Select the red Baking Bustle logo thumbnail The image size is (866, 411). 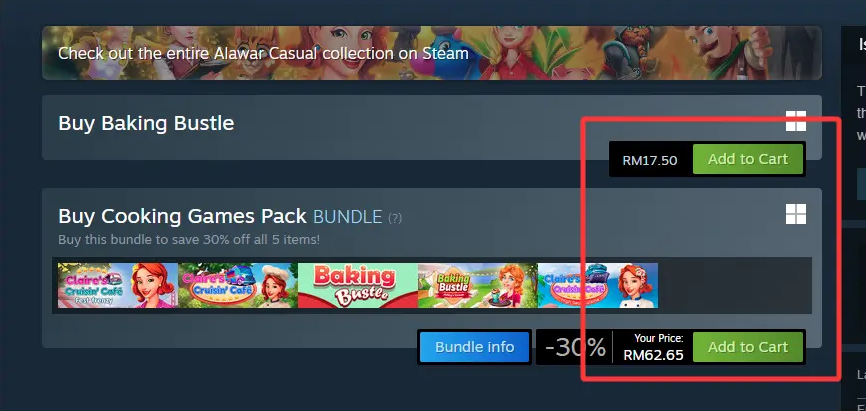coord(358,285)
